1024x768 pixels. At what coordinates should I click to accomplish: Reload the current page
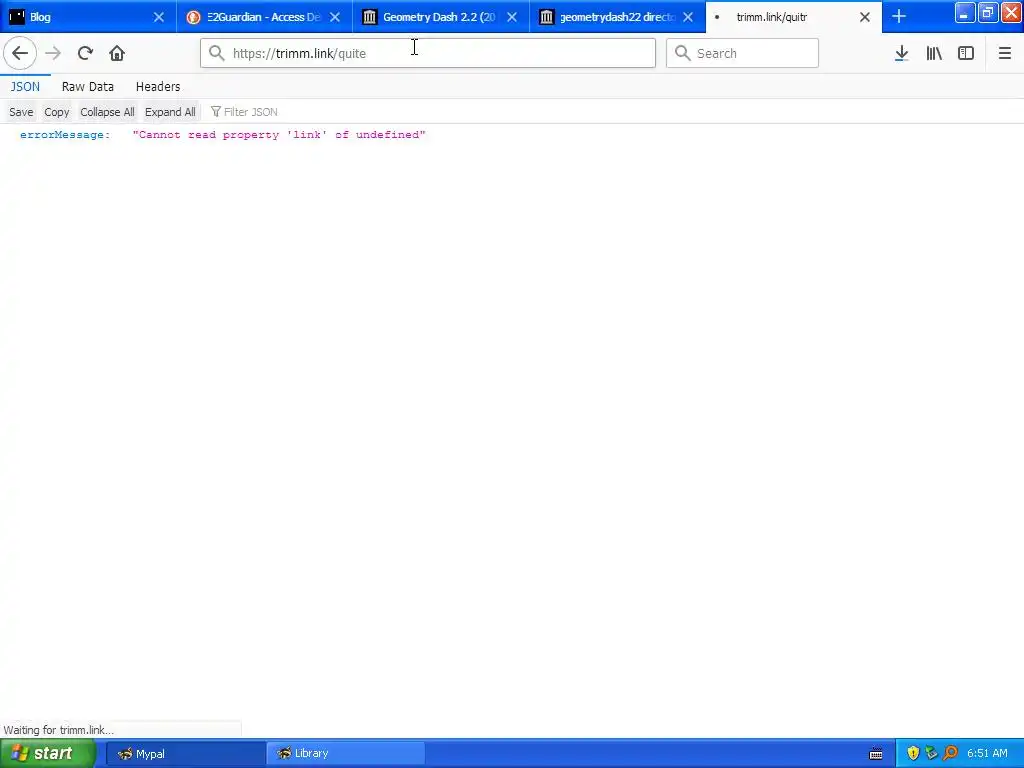(85, 53)
